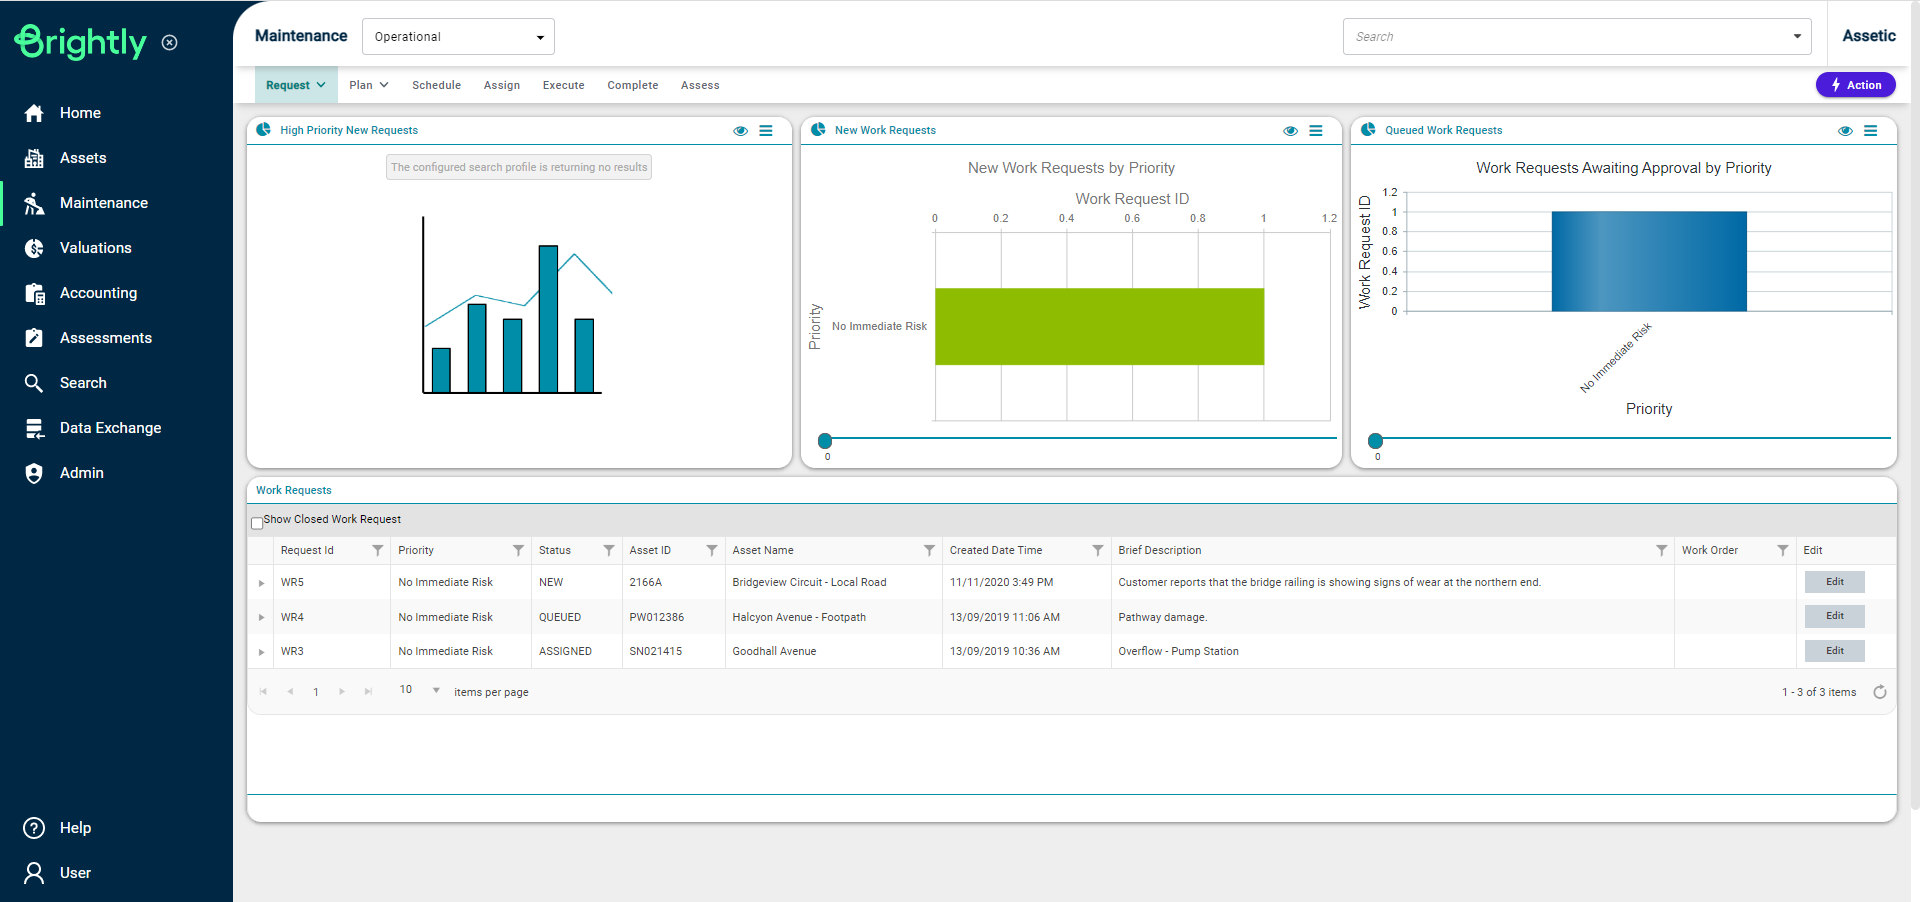Click the Admin shield icon
This screenshot has height=902, width=1920.
pos(34,473)
